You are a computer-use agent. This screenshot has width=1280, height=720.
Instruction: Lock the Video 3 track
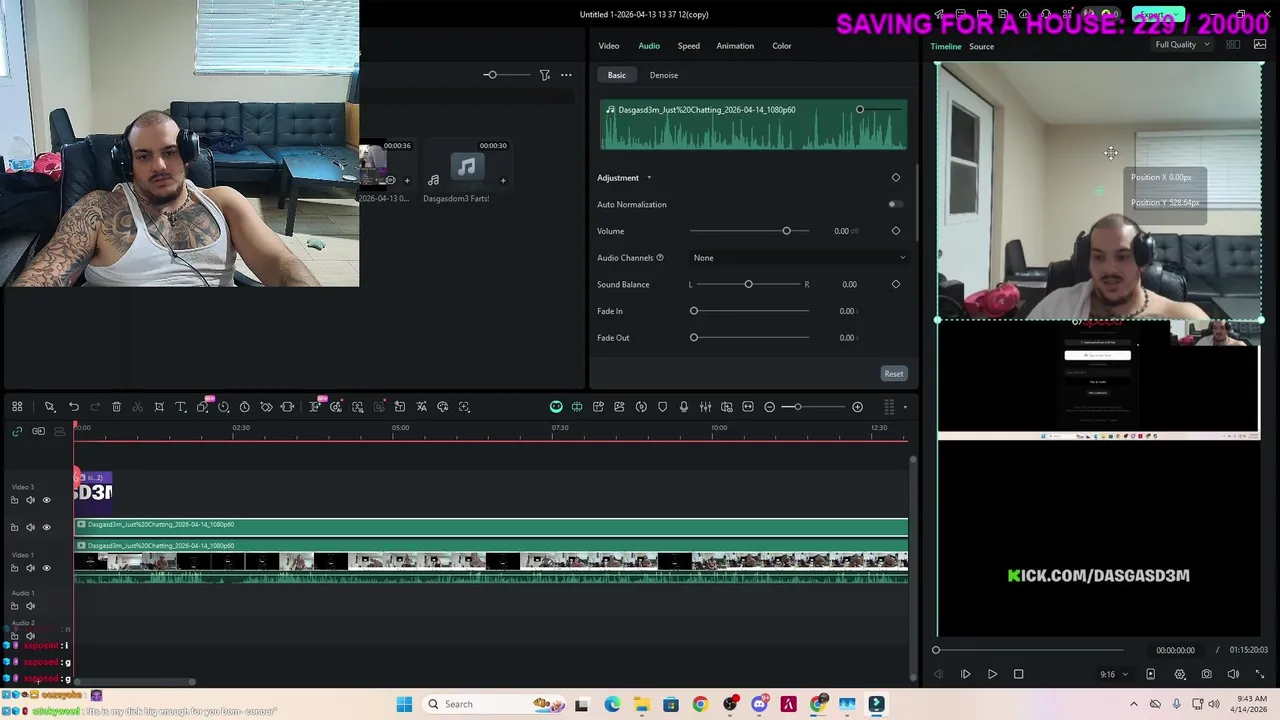14,500
